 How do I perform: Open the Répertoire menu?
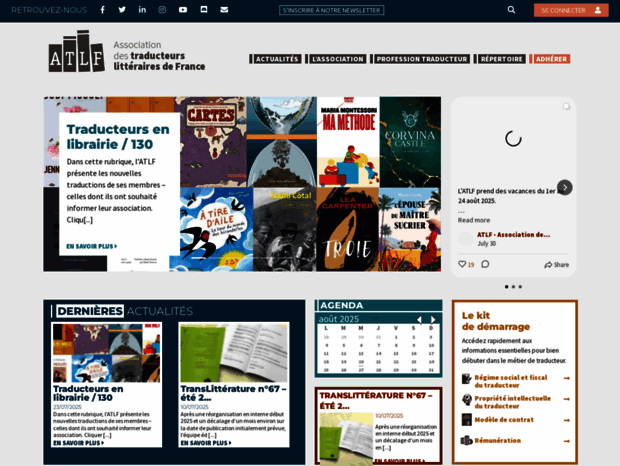502,59
